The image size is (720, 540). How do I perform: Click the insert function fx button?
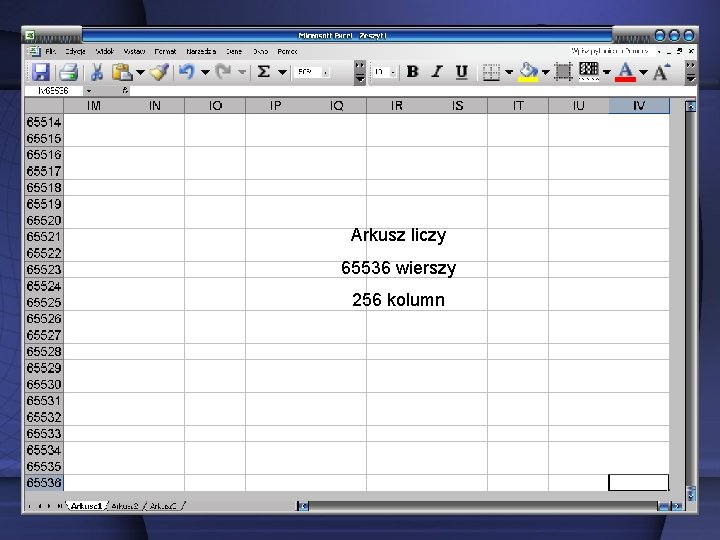click(125, 90)
